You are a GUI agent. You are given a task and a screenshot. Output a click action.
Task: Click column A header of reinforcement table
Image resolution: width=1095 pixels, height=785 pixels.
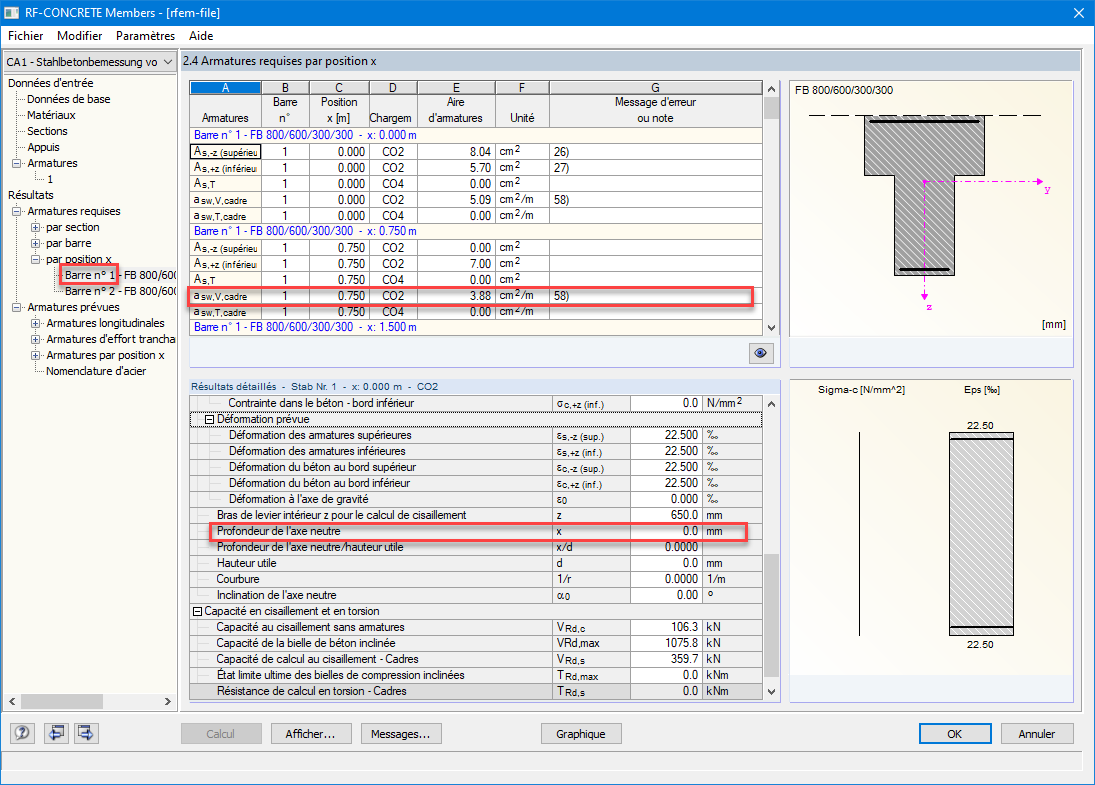tap(225, 88)
